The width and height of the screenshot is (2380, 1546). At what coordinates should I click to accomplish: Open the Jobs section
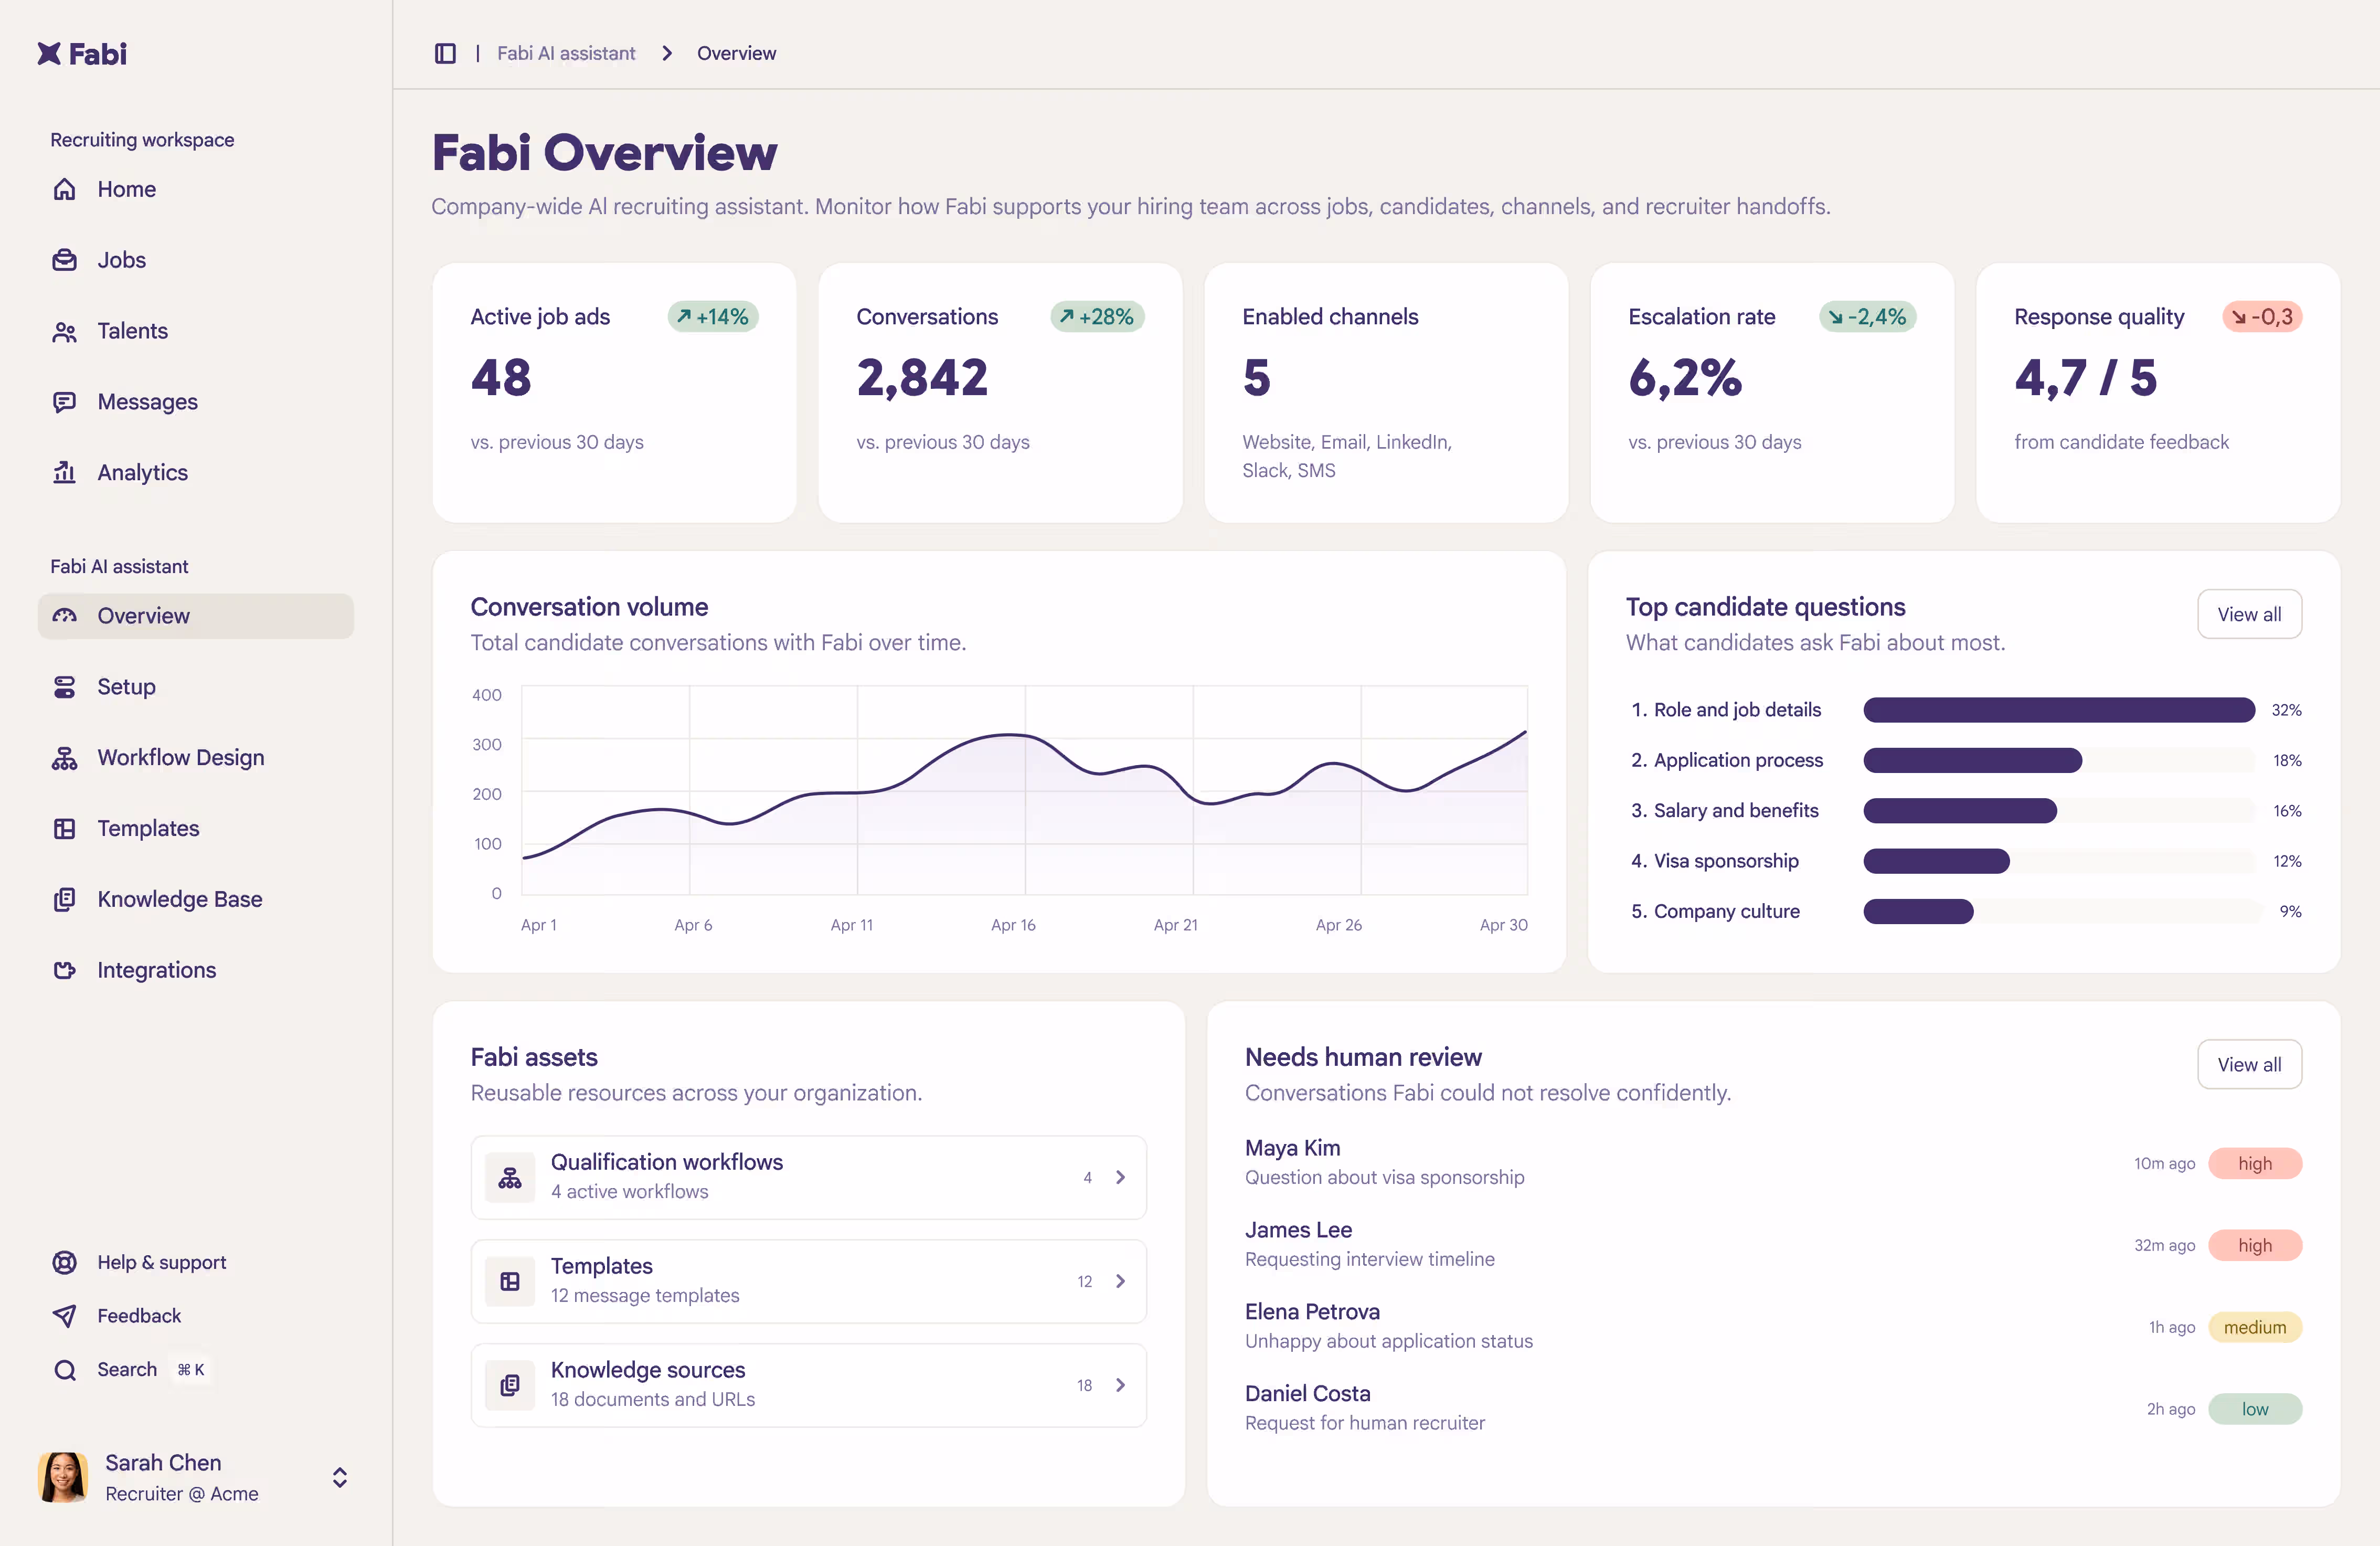pyautogui.click(x=196, y=260)
